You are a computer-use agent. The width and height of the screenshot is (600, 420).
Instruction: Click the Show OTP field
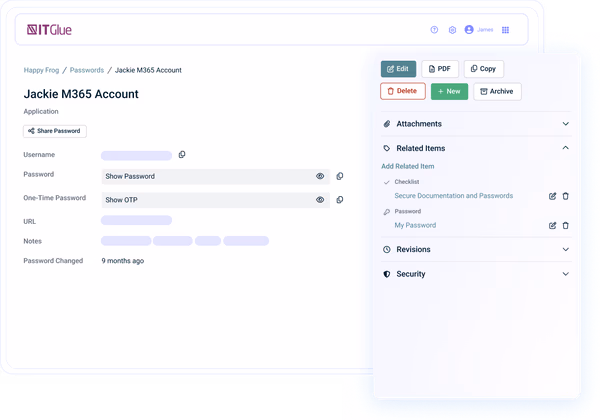coord(215,200)
